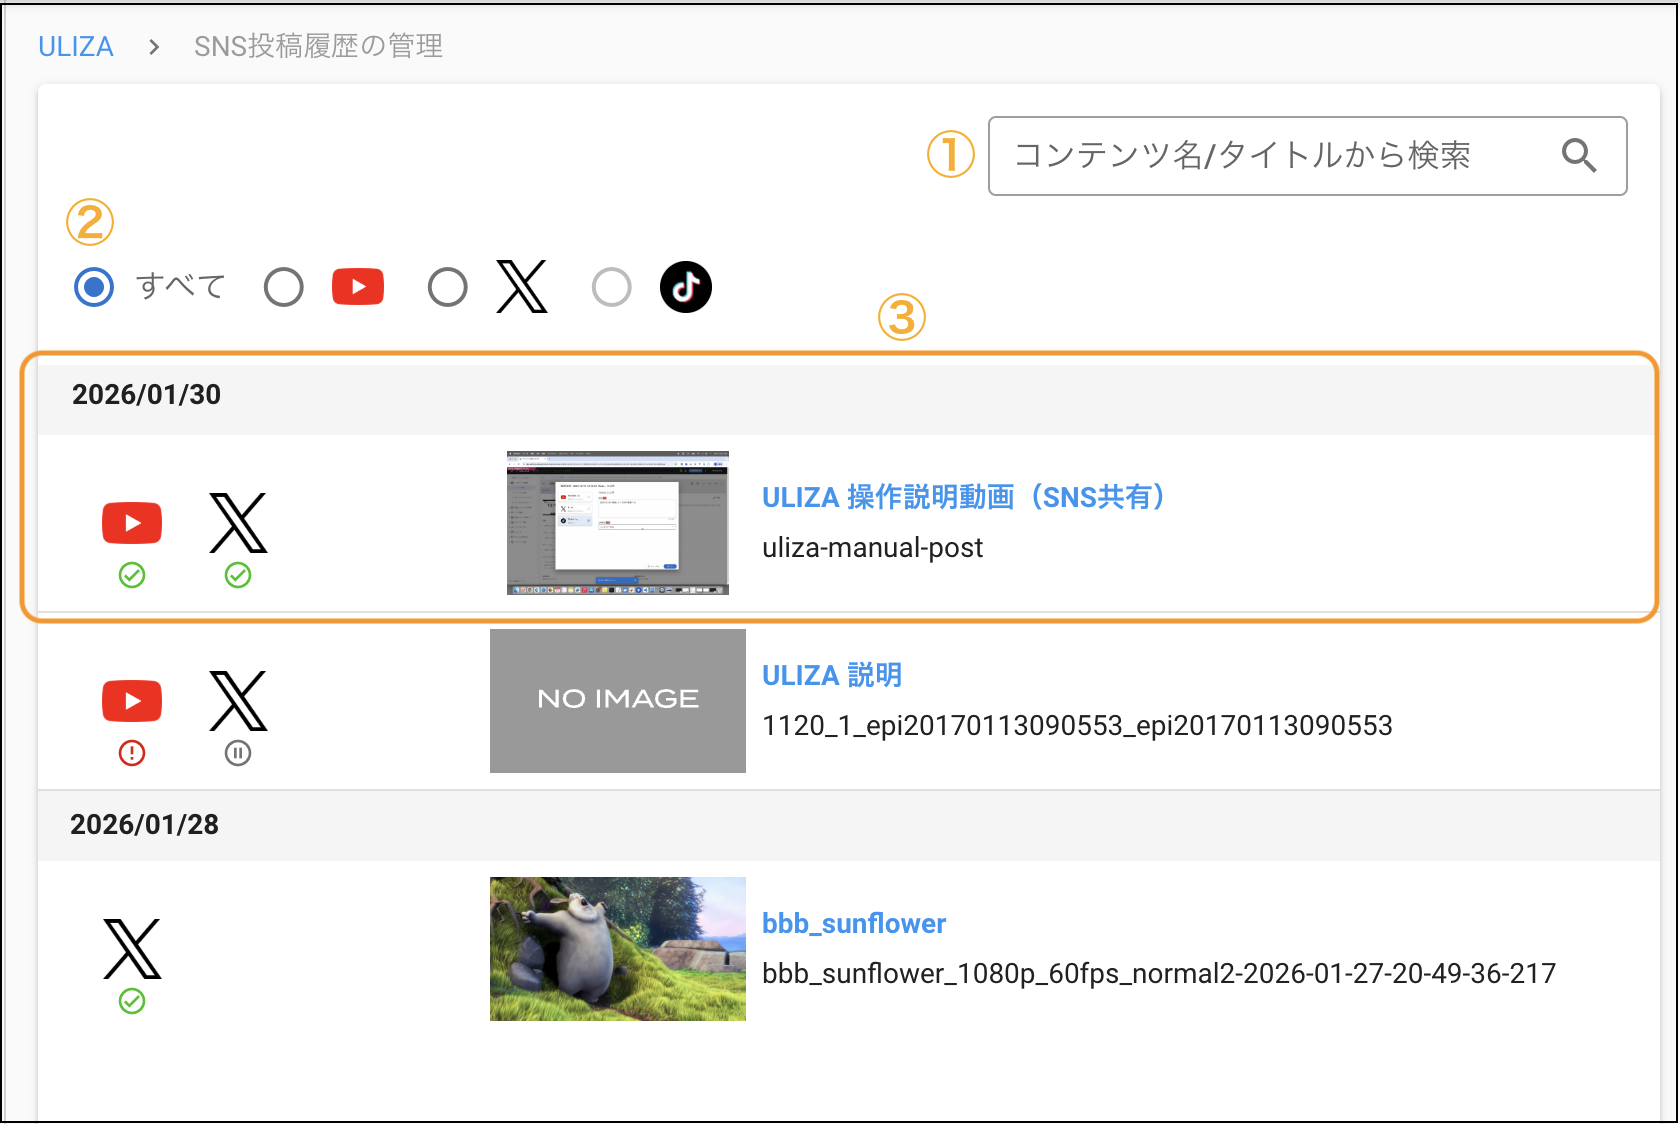
Task: Click the X logo in the filter row
Action: pyautogui.click(x=522, y=287)
